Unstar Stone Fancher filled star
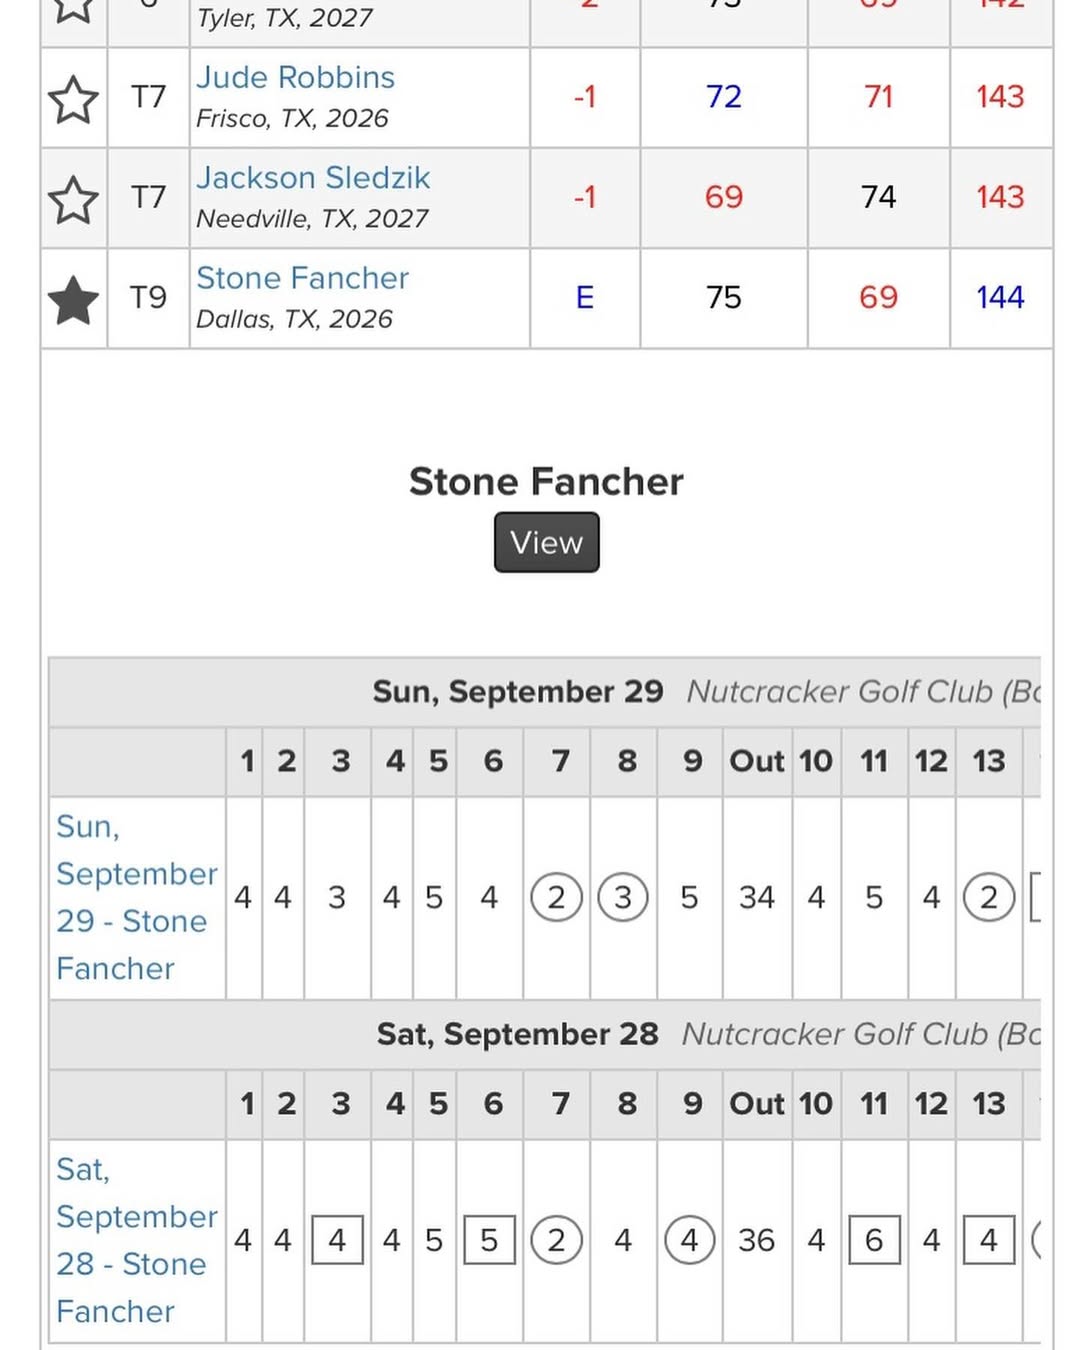Image resolution: width=1080 pixels, height=1350 pixels. click(x=73, y=299)
